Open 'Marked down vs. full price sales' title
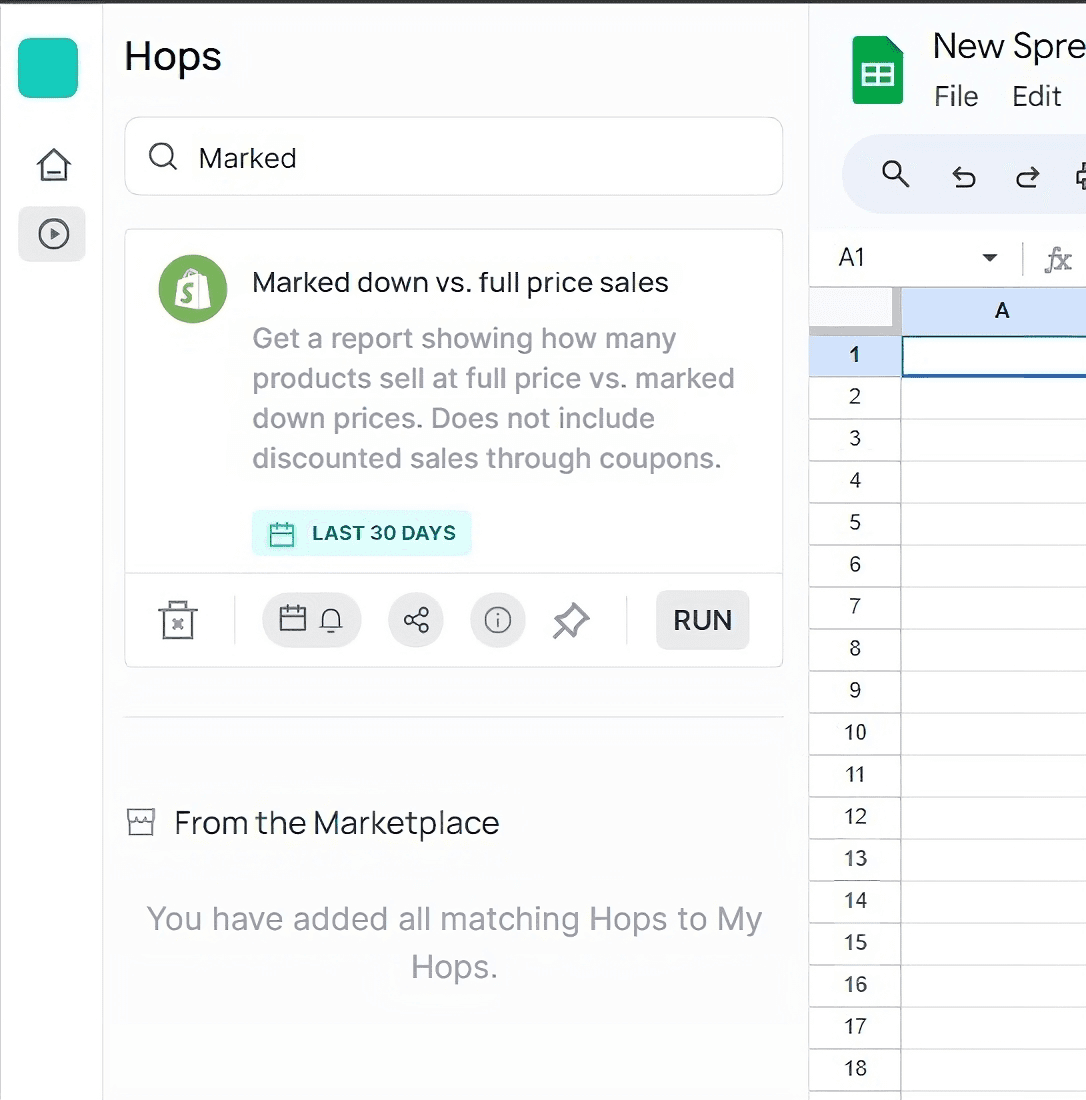 [460, 283]
